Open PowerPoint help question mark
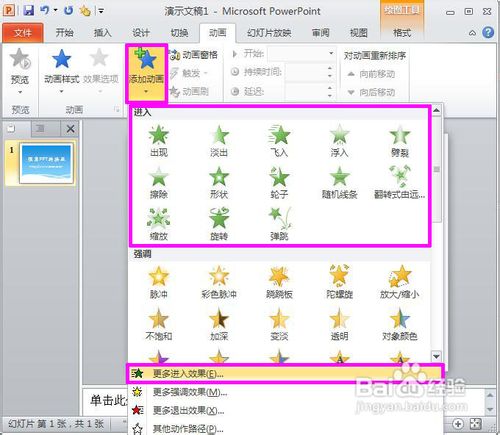Viewport: 500px width, 435px height. (x=488, y=33)
